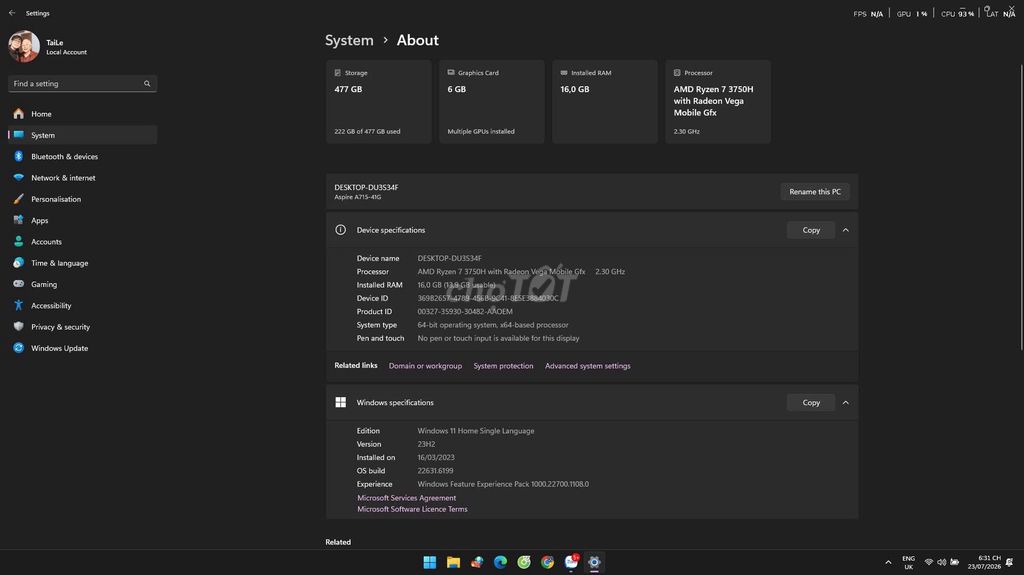Viewport: 1024px width, 575px height.
Task: Show hidden system tray icons
Action: click(x=888, y=563)
